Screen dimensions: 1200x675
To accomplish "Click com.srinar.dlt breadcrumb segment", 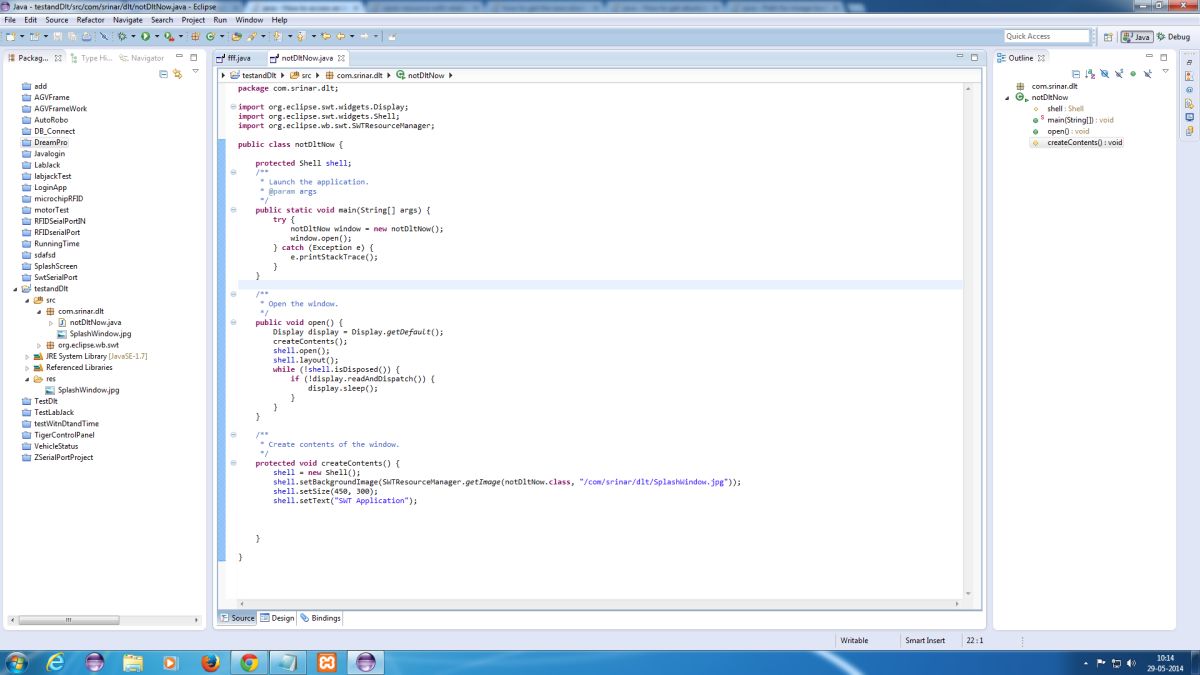I will [x=356, y=75].
